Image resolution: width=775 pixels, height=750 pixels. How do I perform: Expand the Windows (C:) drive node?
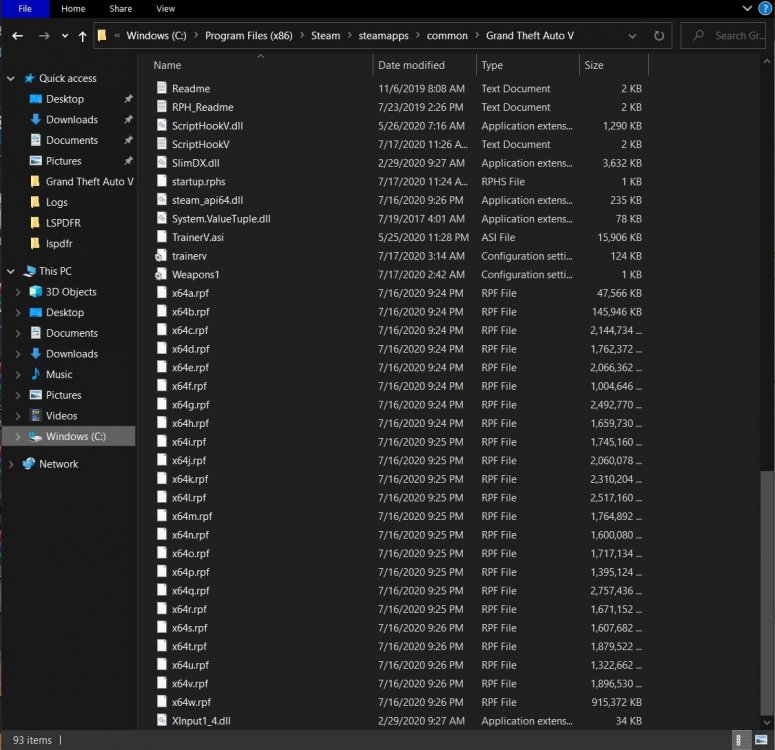pyautogui.click(x=18, y=437)
